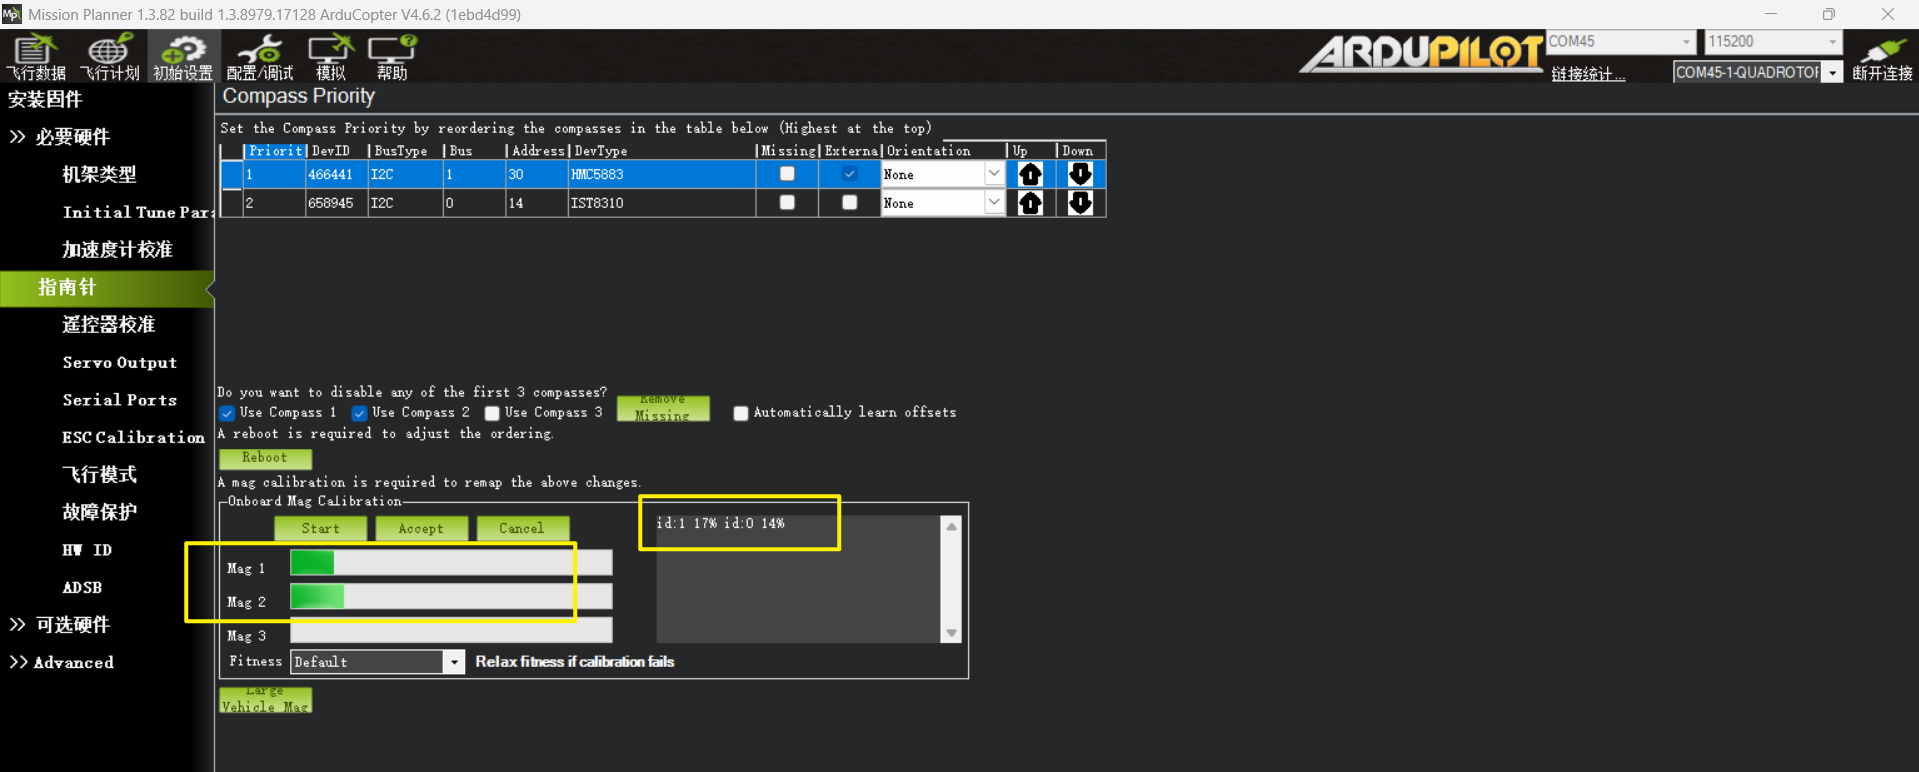Open the 飞行数据 flight data view
1919x772 pixels.
pyautogui.click(x=36, y=56)
